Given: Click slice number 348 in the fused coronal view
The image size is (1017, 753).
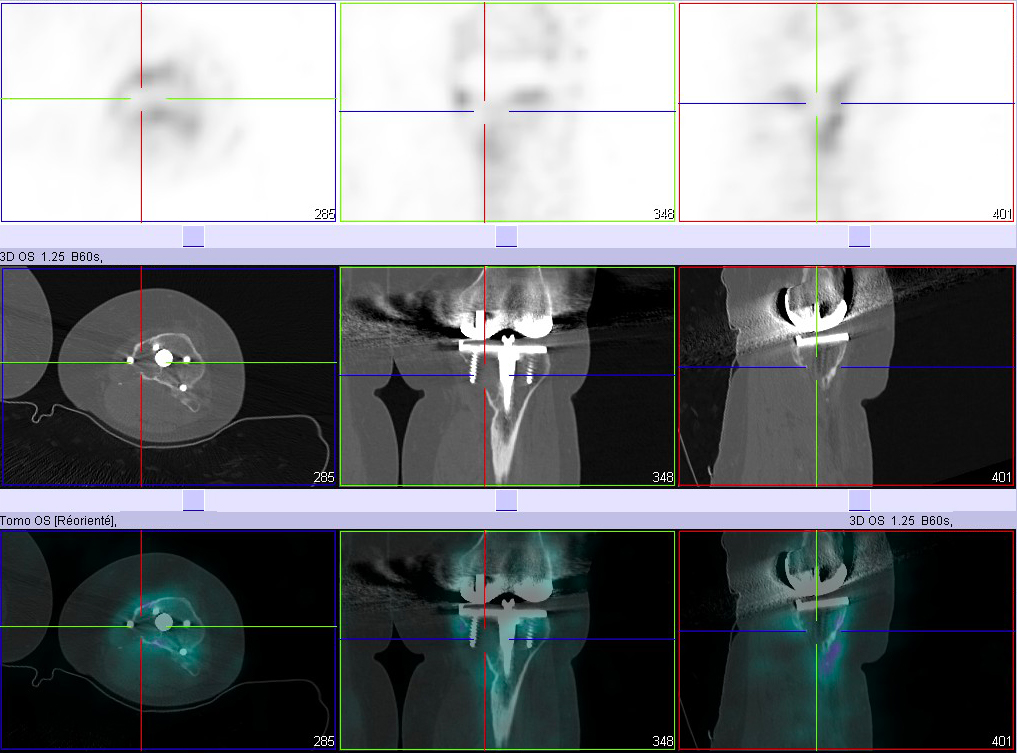Looking at the screenshot, I should click(x=663, y=741).
